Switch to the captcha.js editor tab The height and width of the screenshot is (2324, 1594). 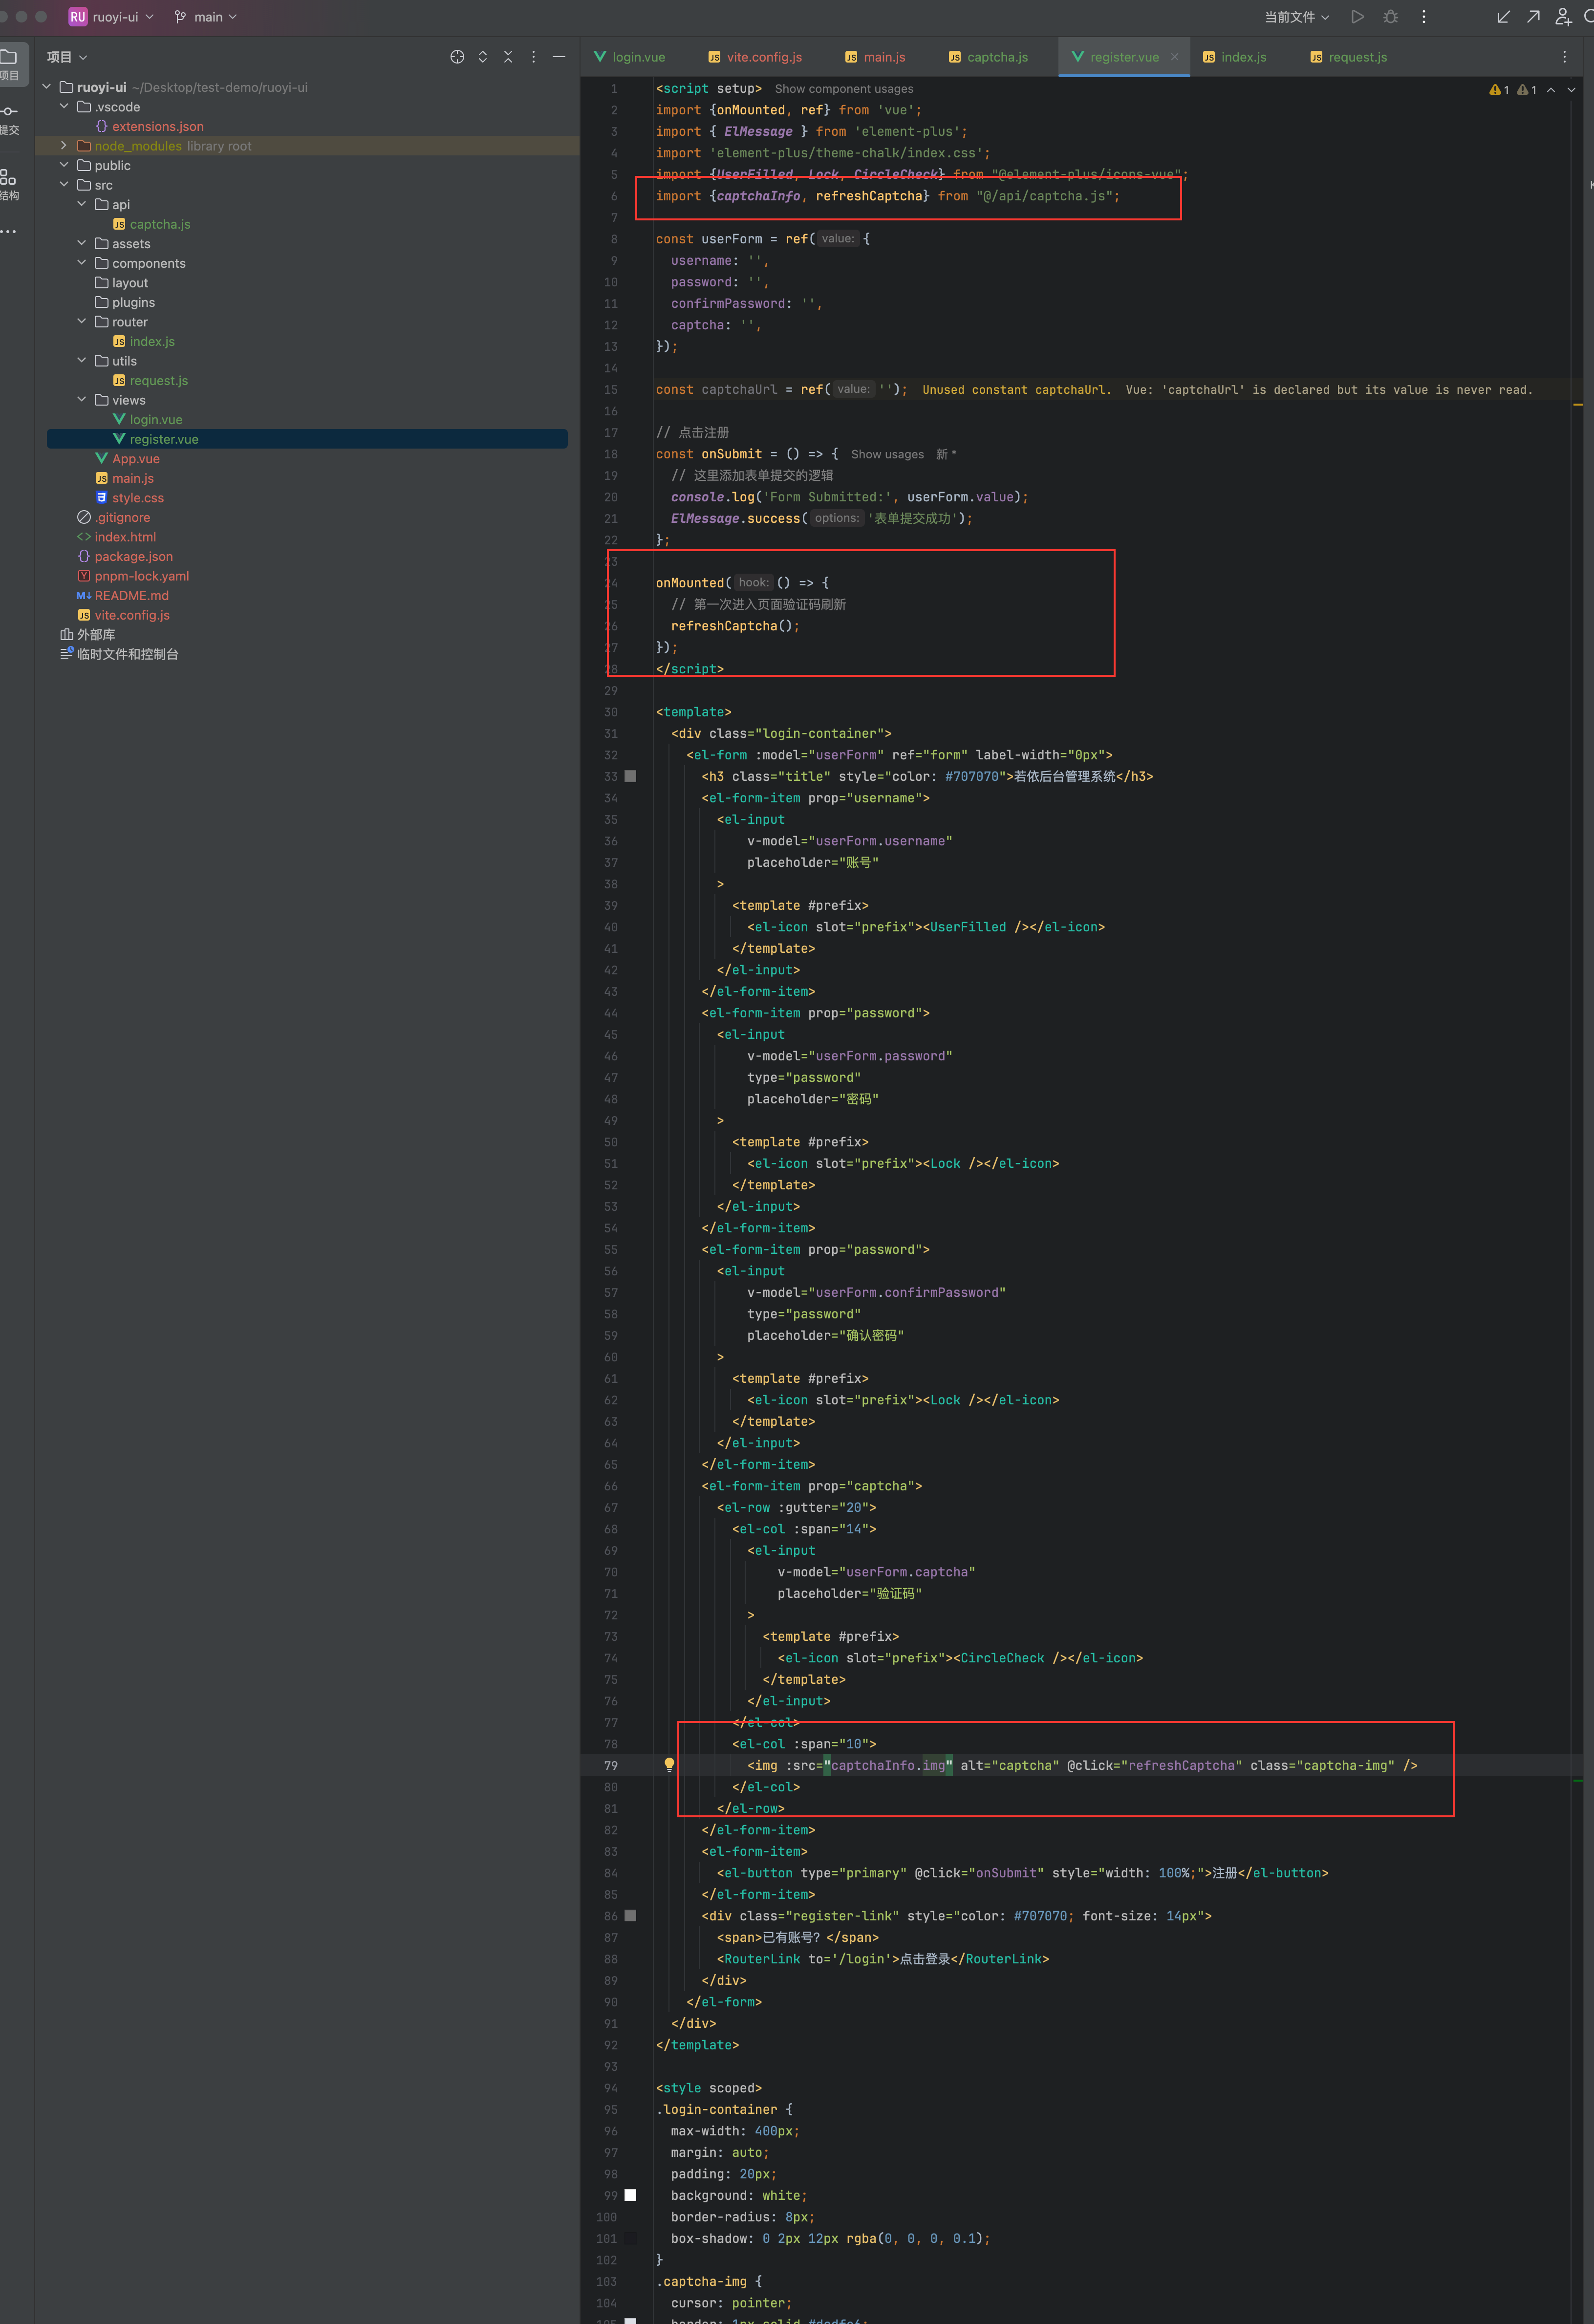(988, 57)
